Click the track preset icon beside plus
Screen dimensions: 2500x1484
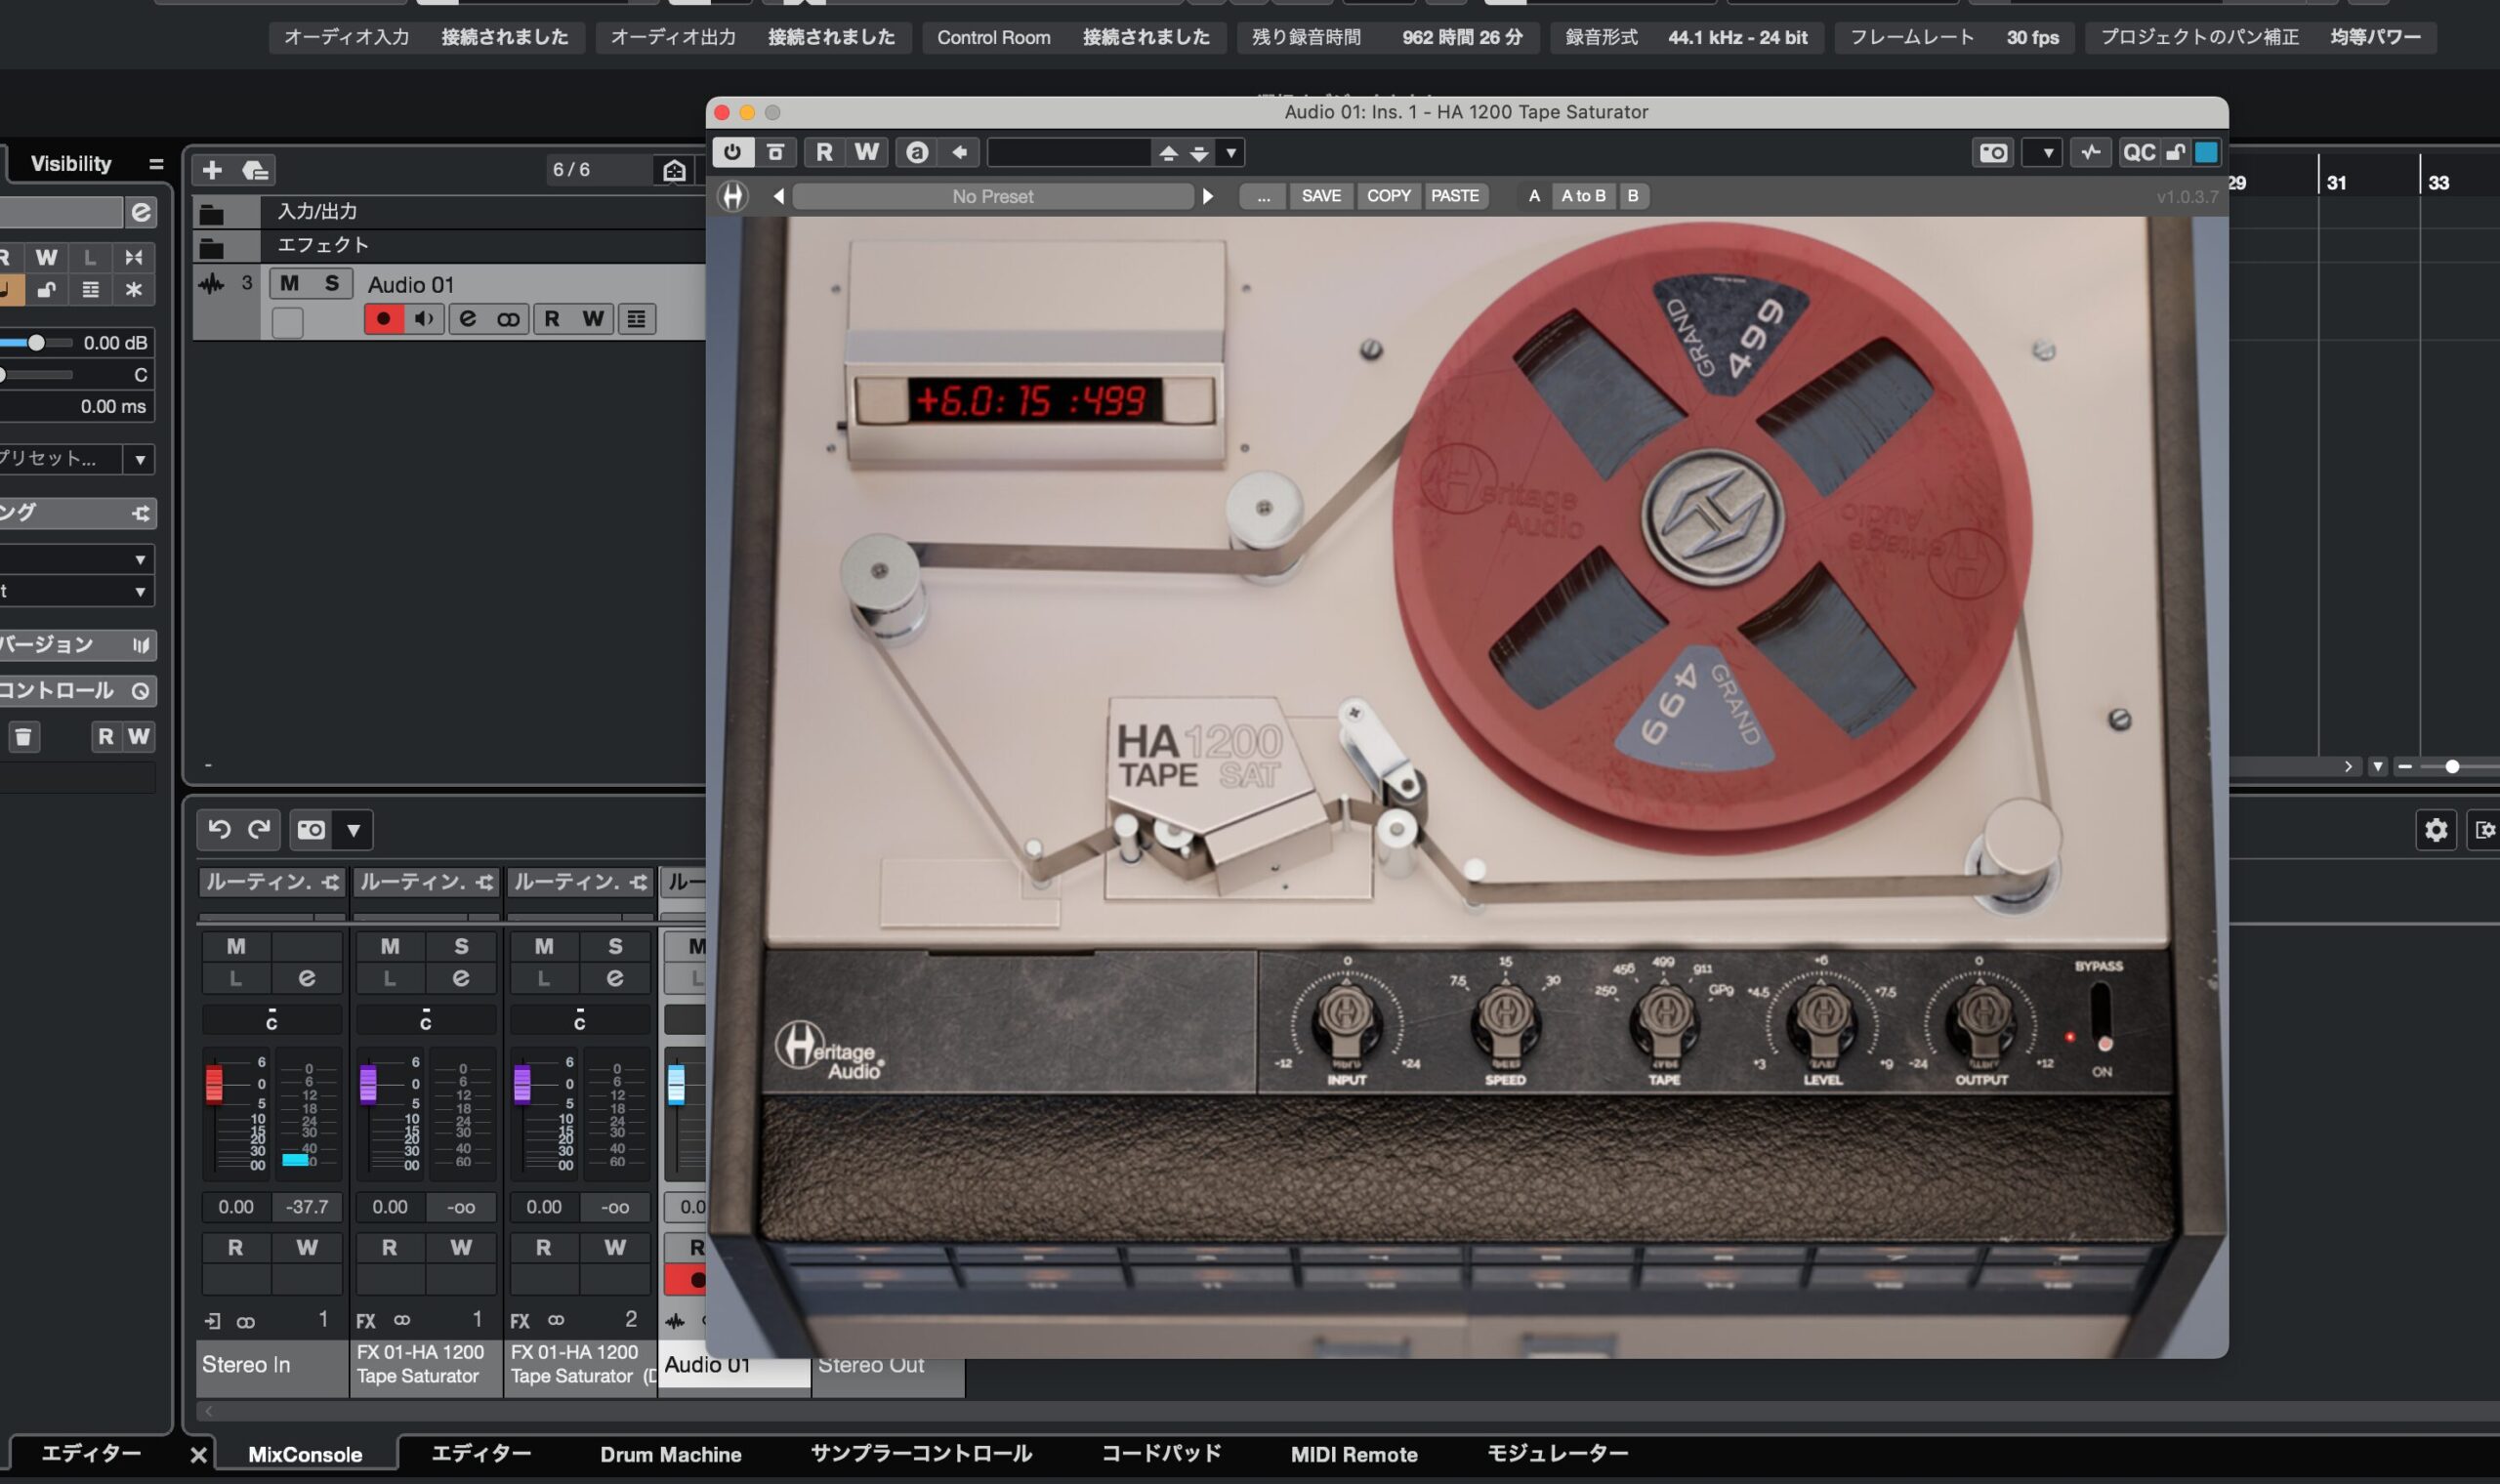pos(255,170)
